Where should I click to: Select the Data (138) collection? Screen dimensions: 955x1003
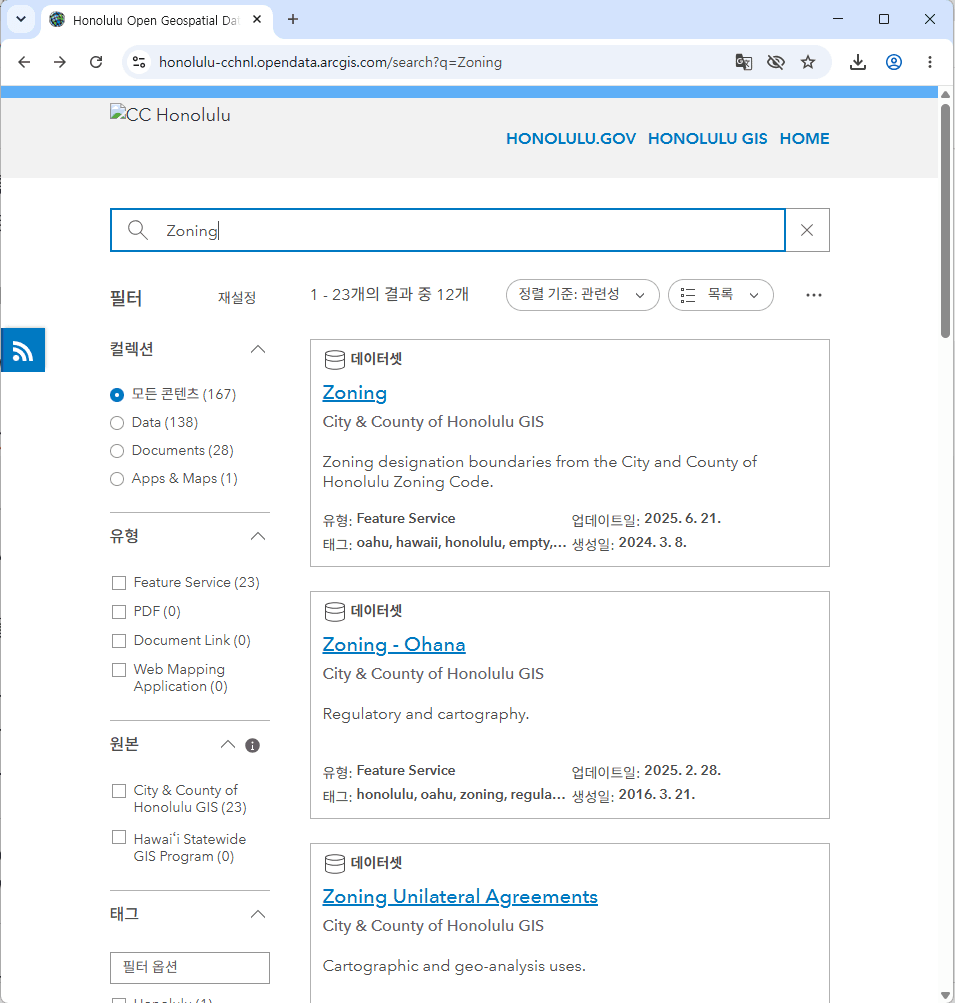(116, 423)
